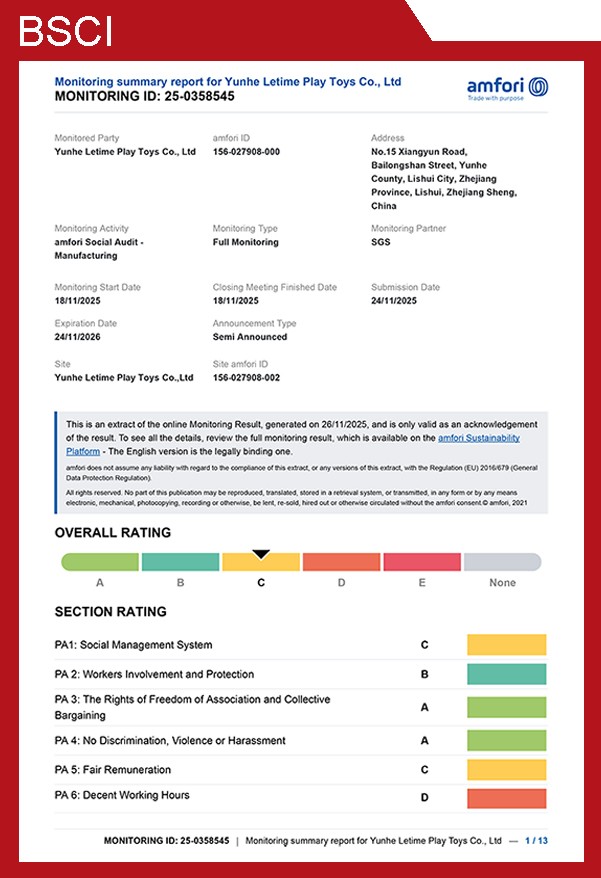Click the grey None rating bar
The width and height of the screenshot is (601, 878).
coord(502,563)
